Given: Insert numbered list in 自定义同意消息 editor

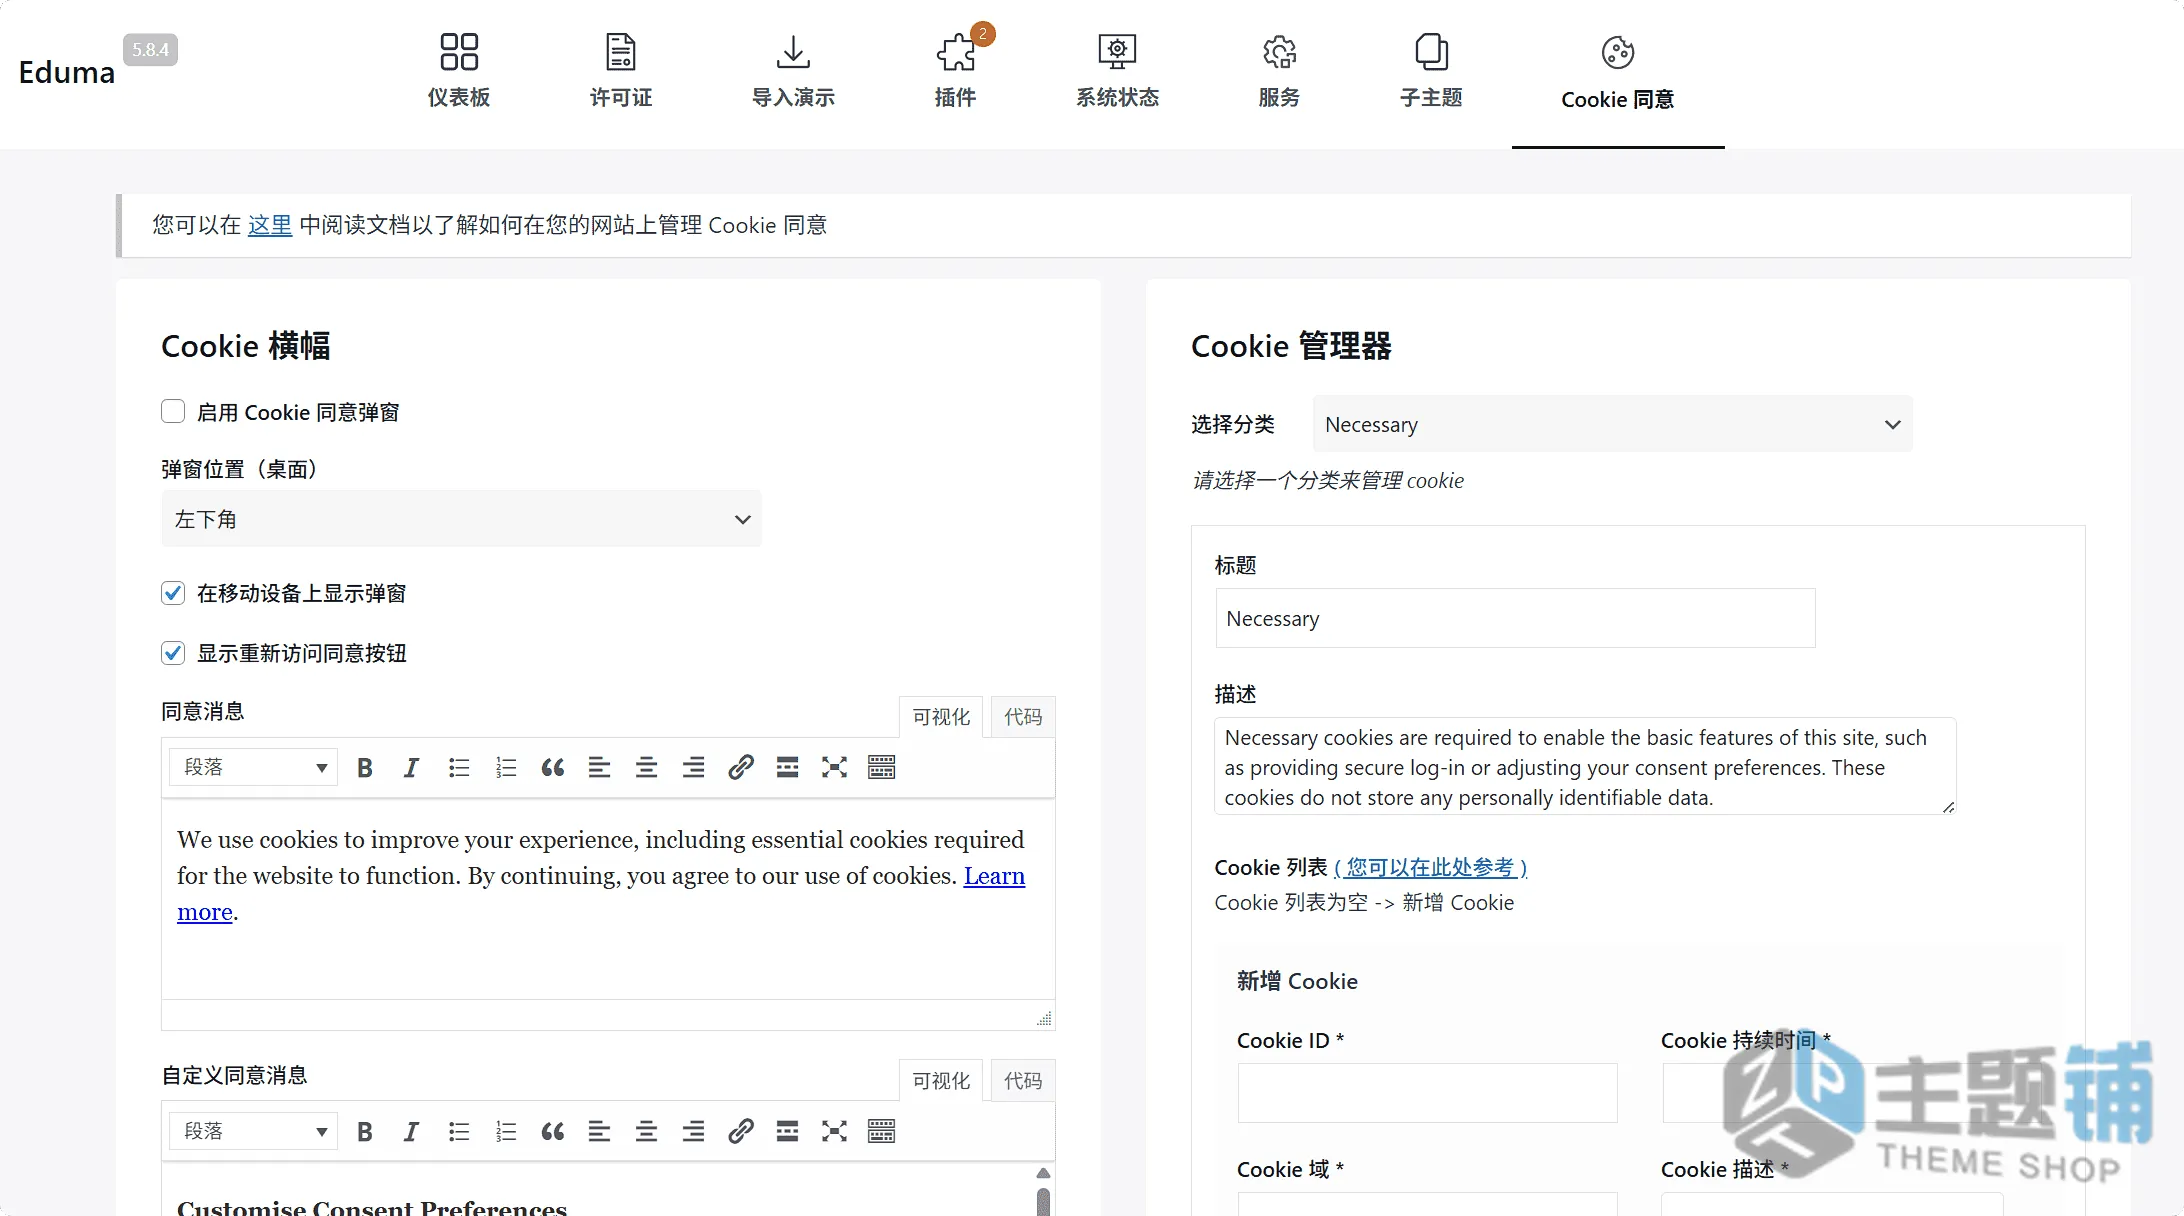Looking at the screenshot, I should 506,1131.
